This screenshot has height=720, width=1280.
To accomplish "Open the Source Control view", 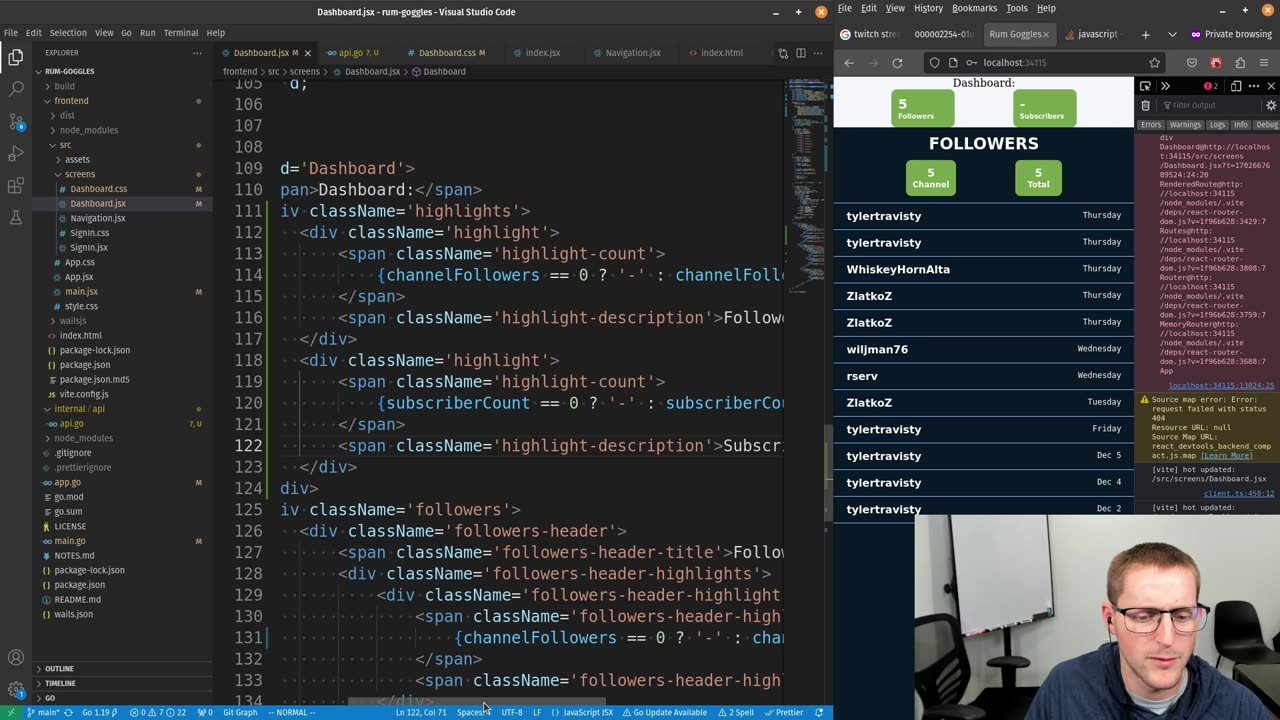I will tap(16, 121).
